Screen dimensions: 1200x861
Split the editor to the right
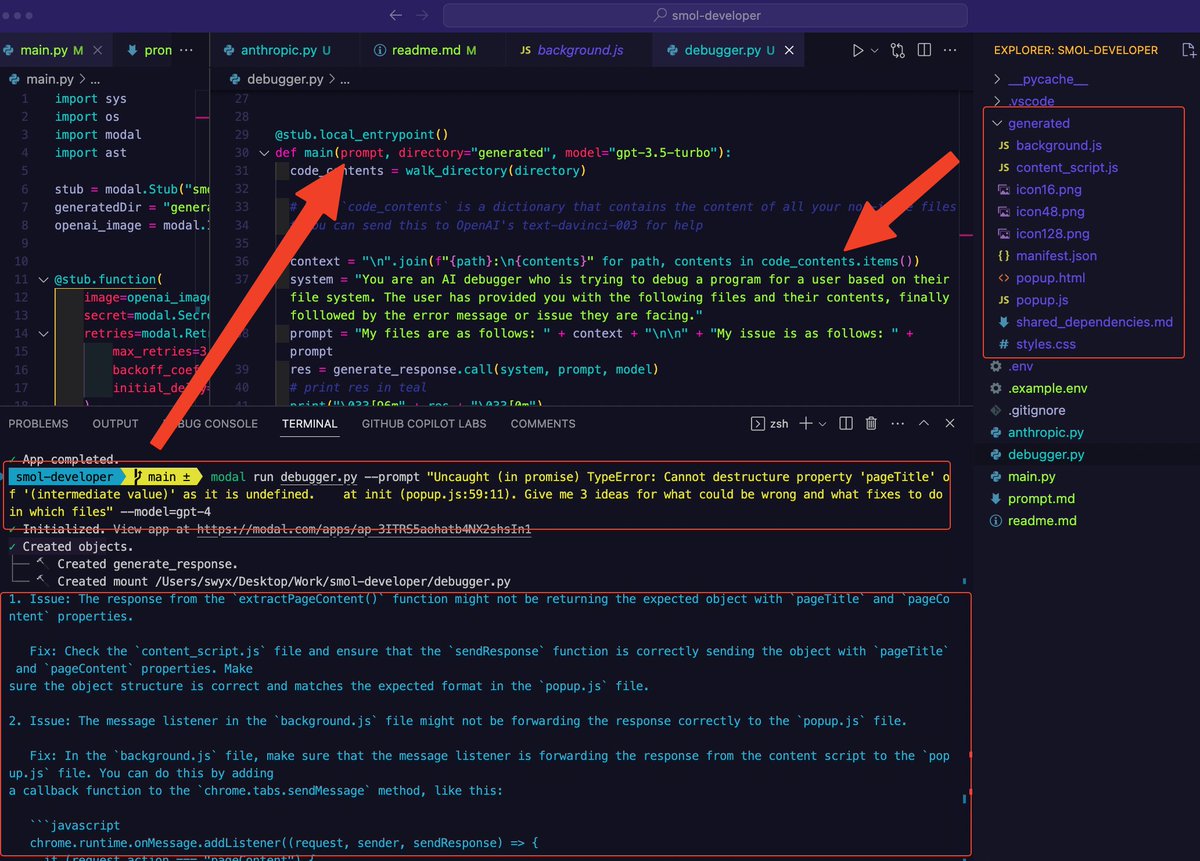tap(926, 50)
